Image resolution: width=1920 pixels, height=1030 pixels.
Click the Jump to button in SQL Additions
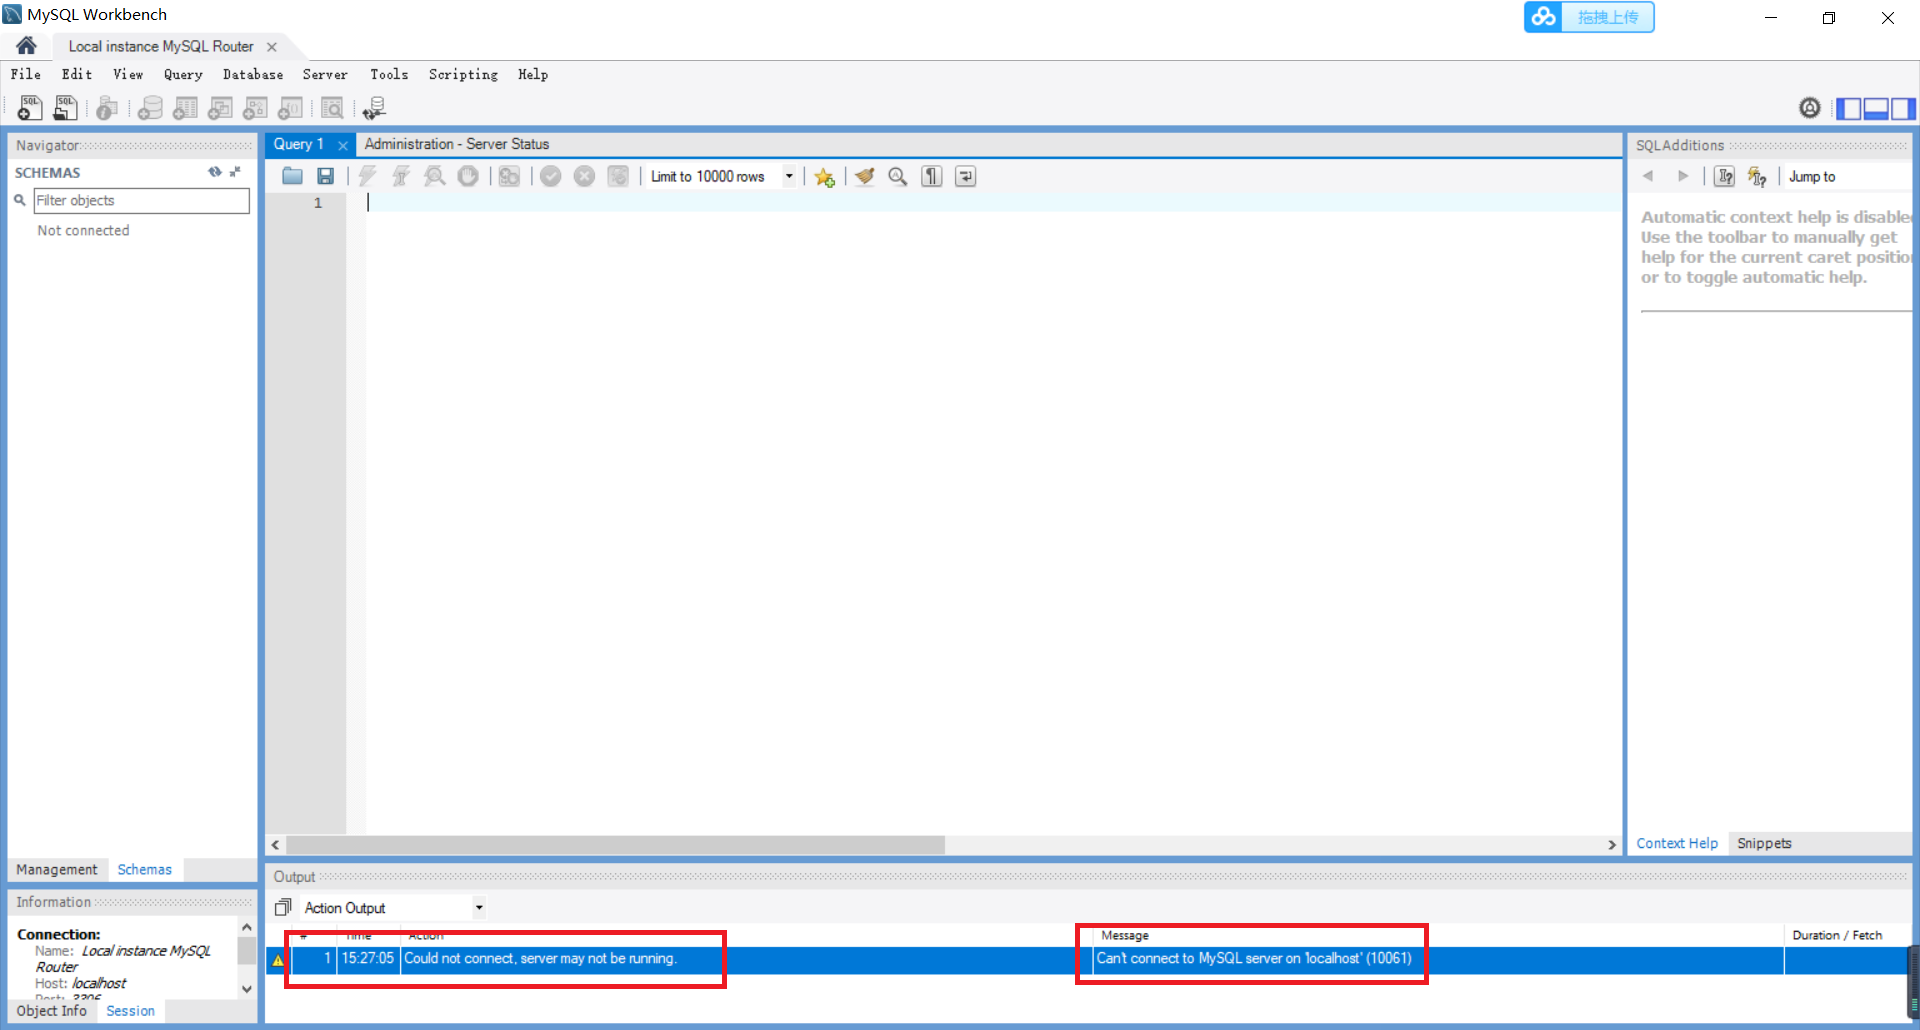[x=1812, y=176]
